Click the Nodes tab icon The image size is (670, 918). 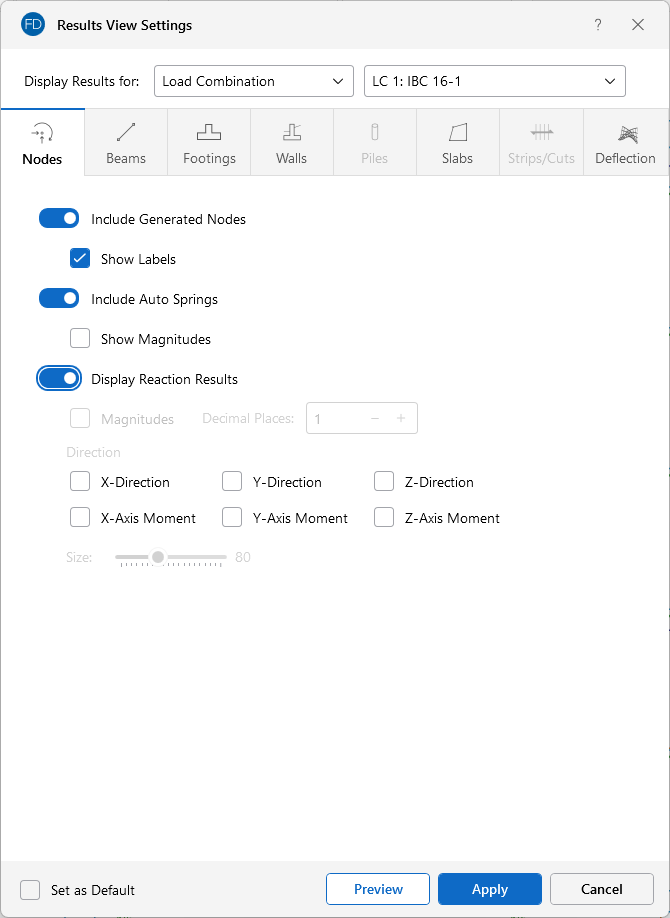coord(42,133)
